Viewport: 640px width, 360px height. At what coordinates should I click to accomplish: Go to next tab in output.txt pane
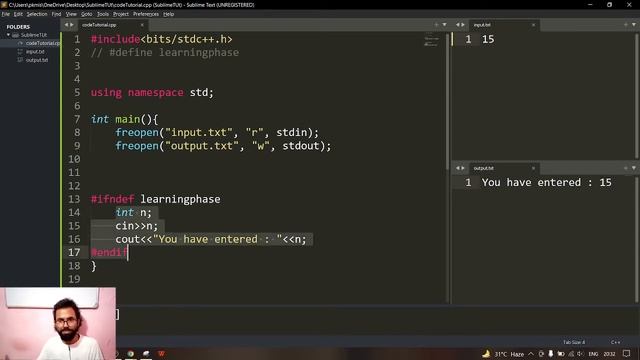[463, 168]
